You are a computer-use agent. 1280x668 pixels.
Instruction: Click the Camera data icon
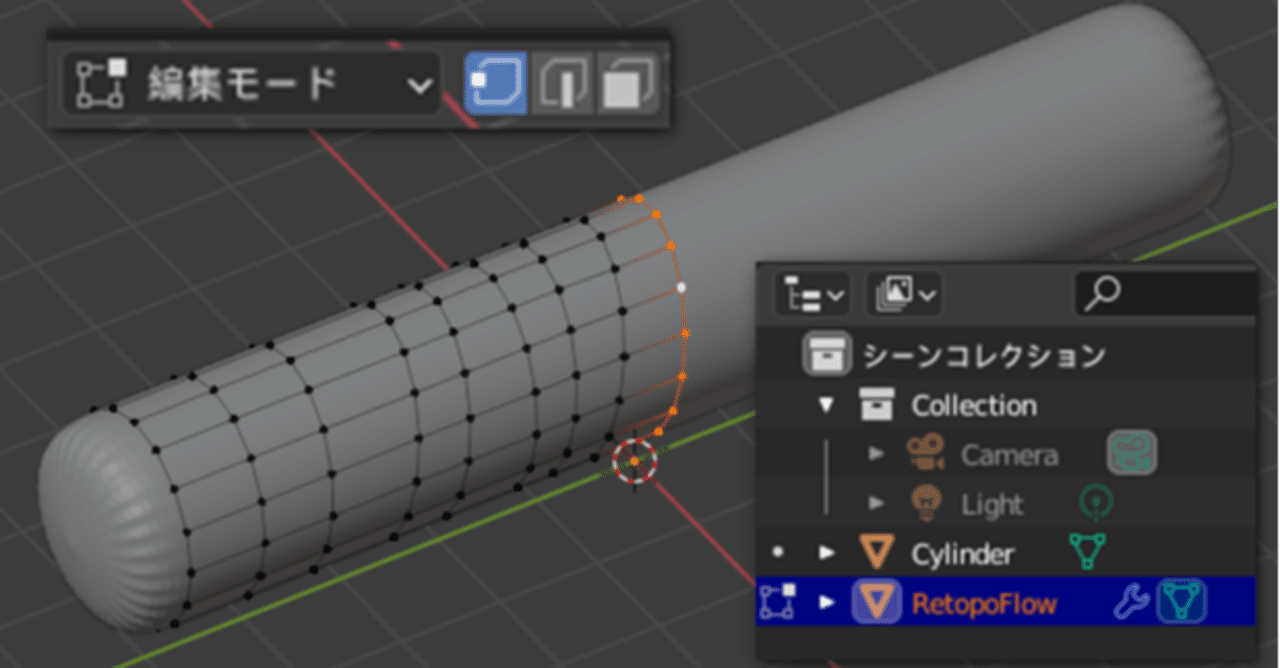1131,453
